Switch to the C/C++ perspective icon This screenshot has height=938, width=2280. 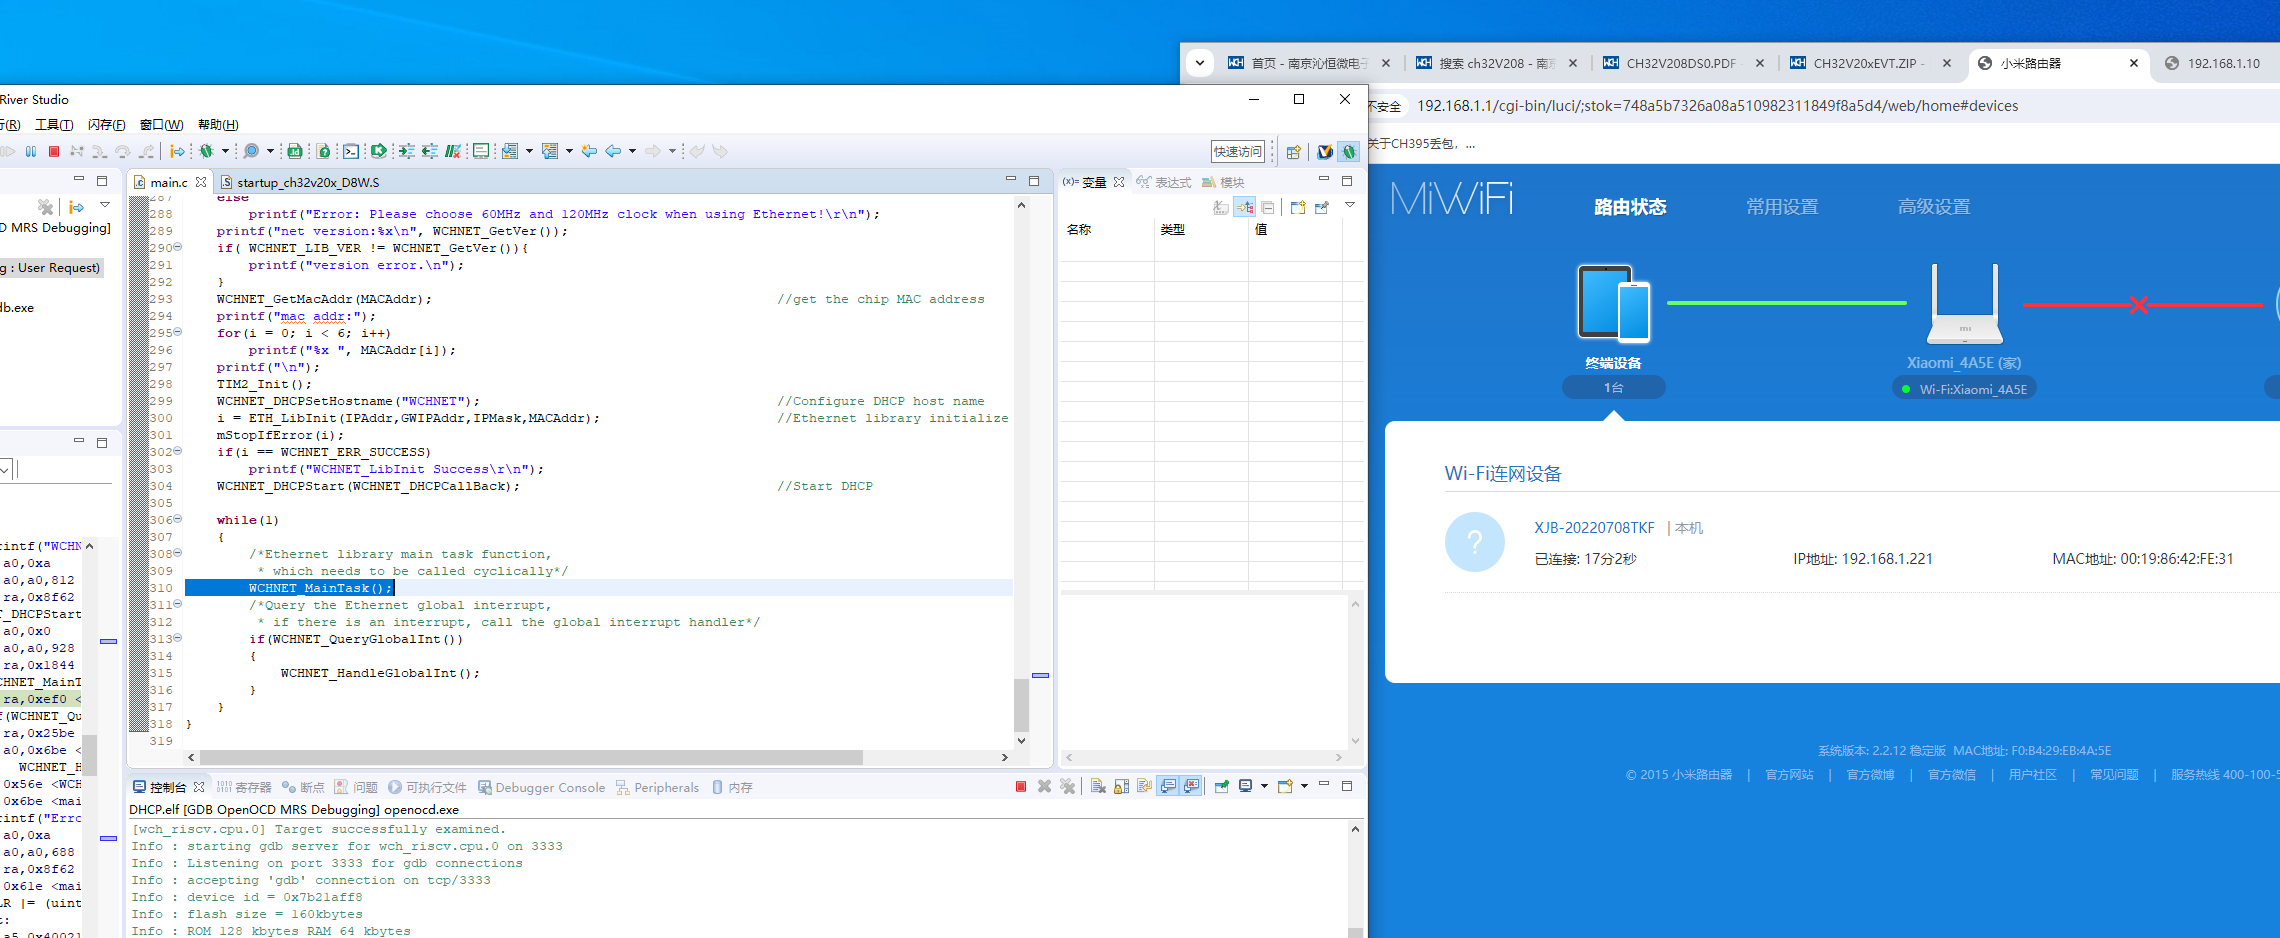pos(1325,152)
